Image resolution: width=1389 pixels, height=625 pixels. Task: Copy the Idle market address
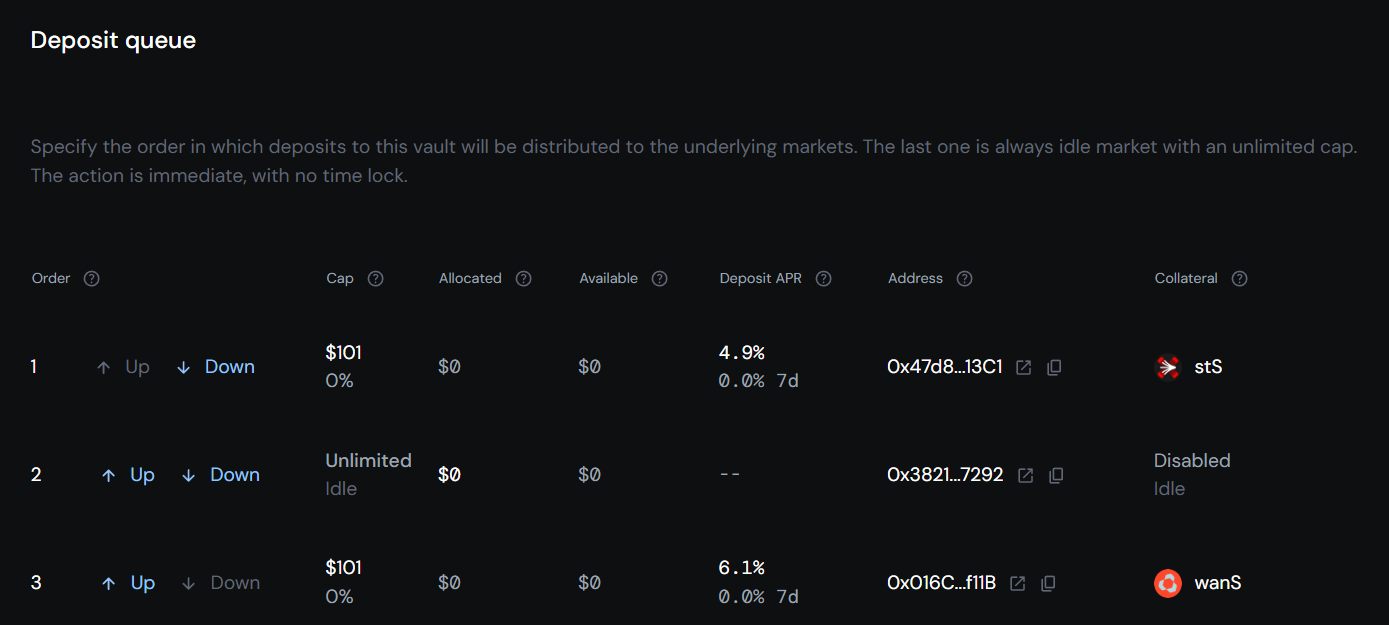[1056, 475]
